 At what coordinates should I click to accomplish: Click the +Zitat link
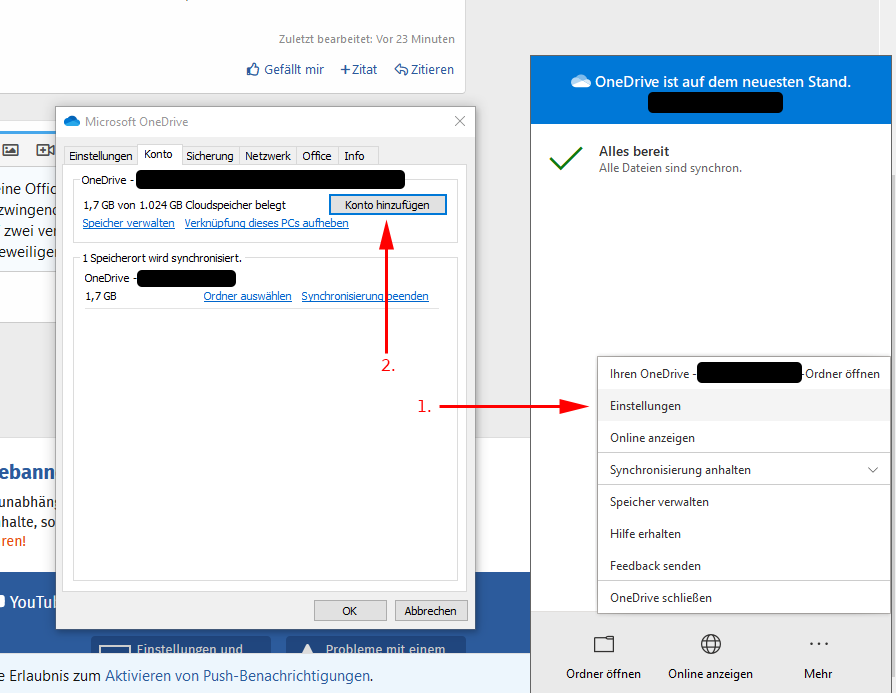(x=358, y=70)
